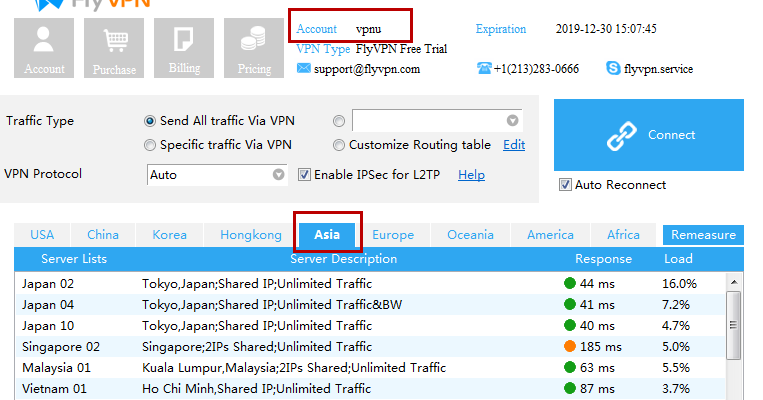Viewport: 763px width, 400px height.
Task: Toggle the Auto Reconnect checkbox
Action: [x=565, y=184]
